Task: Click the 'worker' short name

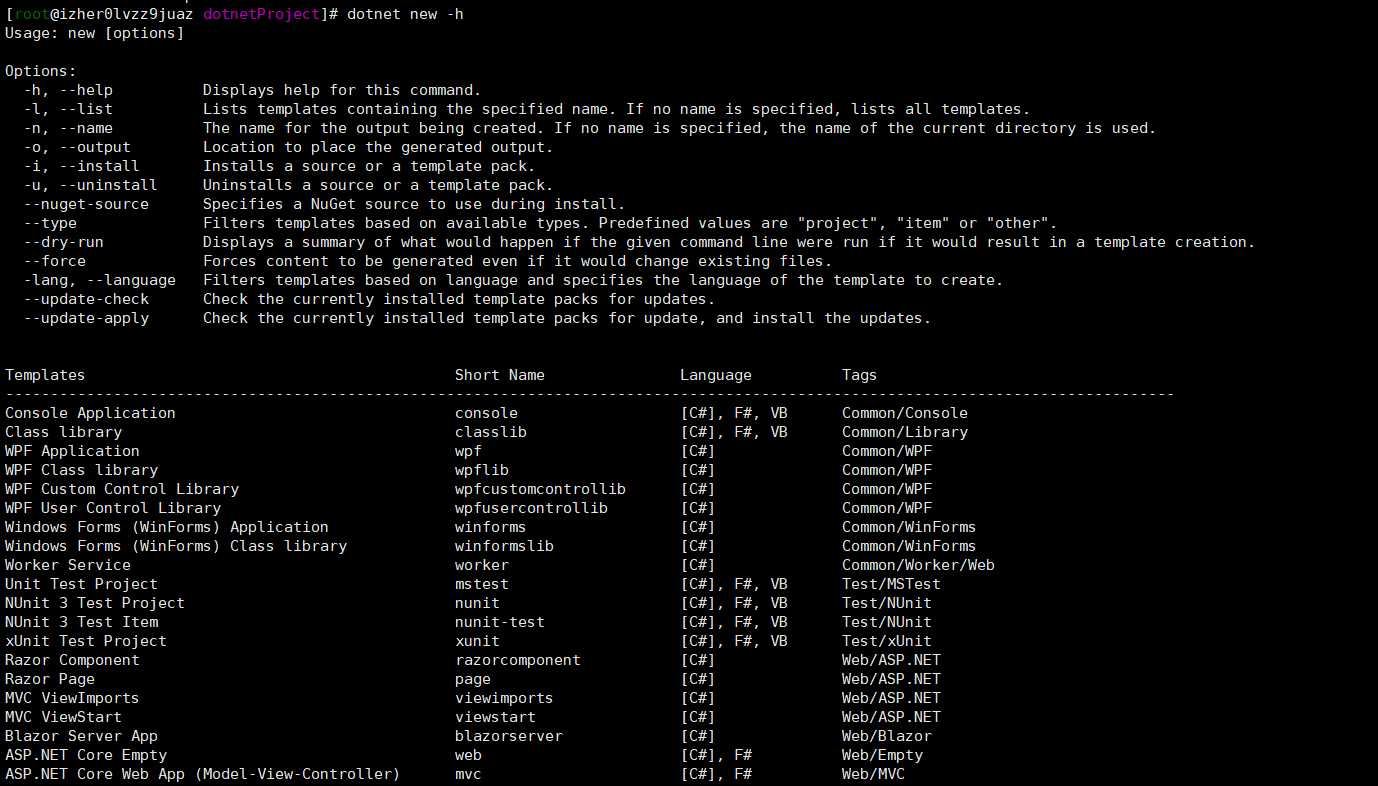Action: [x=482, y=565]
